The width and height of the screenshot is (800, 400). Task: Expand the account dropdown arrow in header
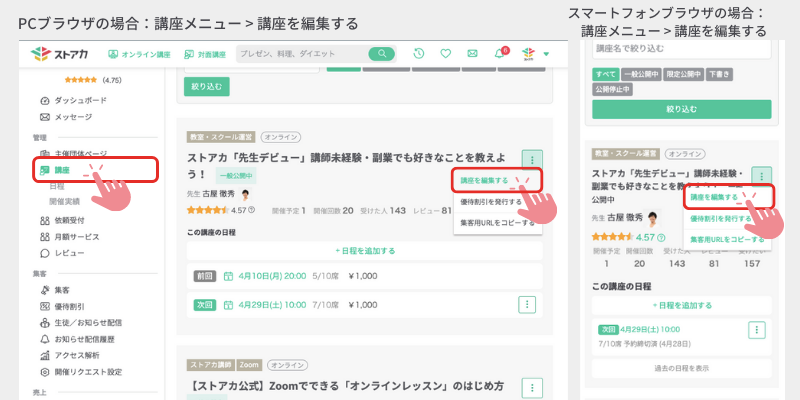point(546,54)
